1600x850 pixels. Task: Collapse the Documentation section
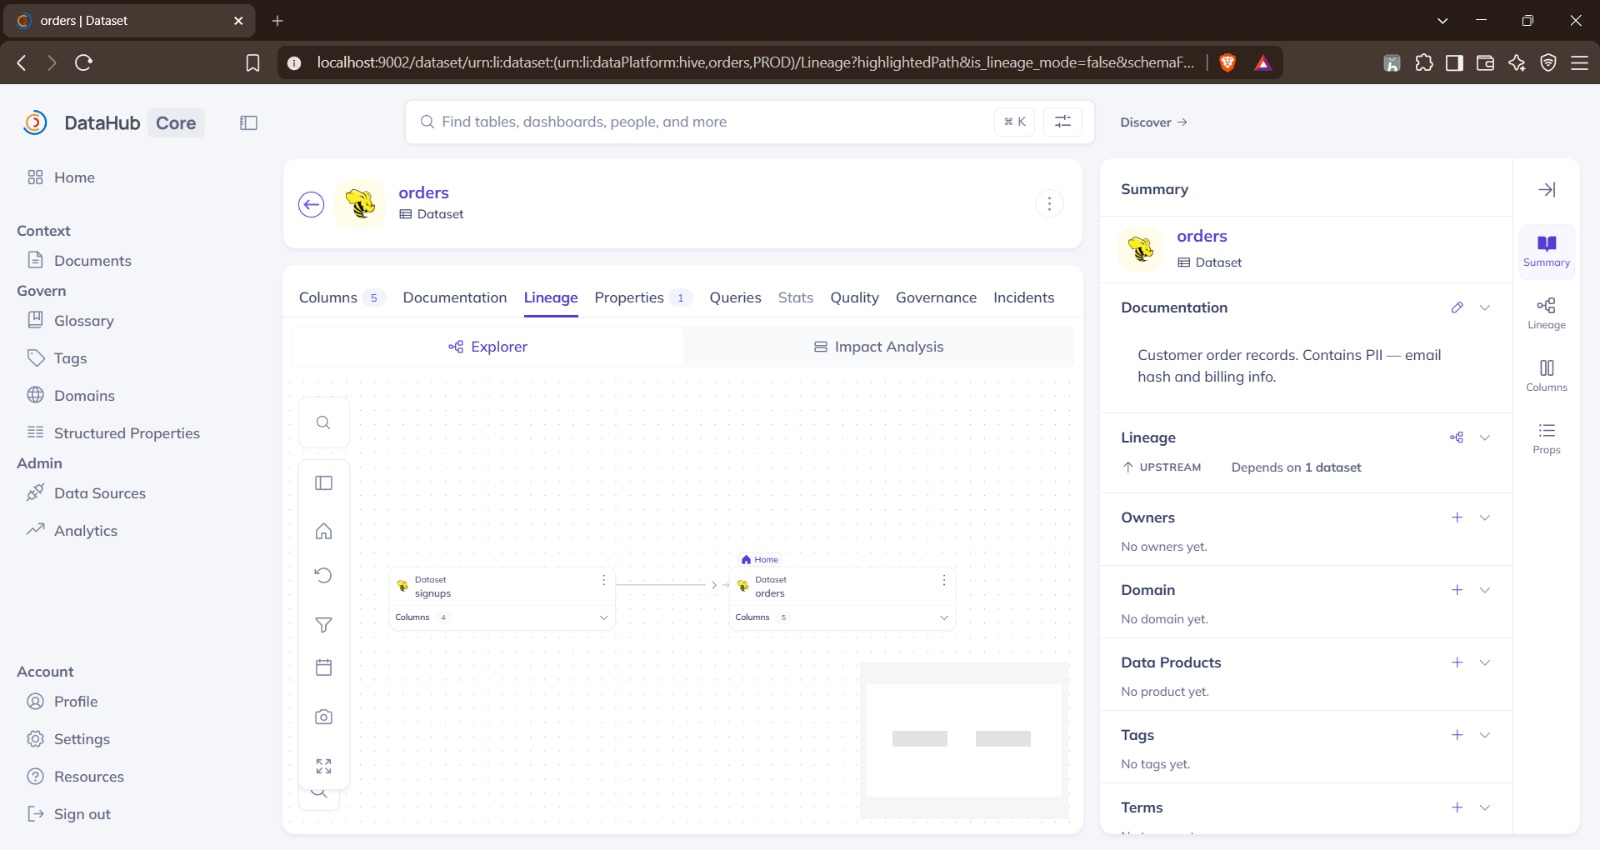(x=1485, y=308)
